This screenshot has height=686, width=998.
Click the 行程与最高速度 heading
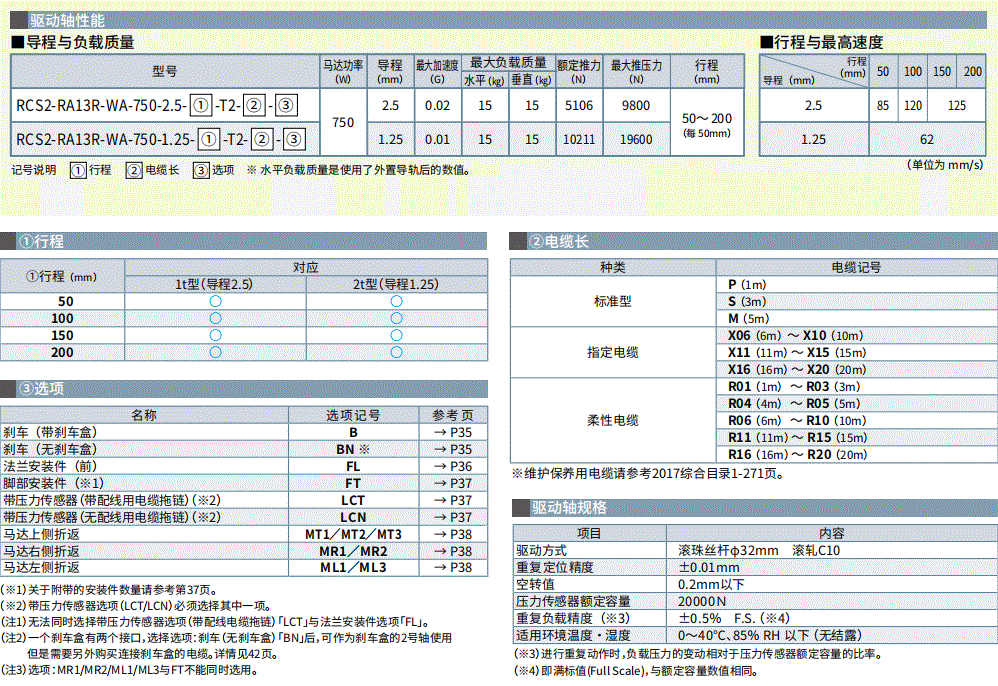pyautogui.click(x=822, y=43)
